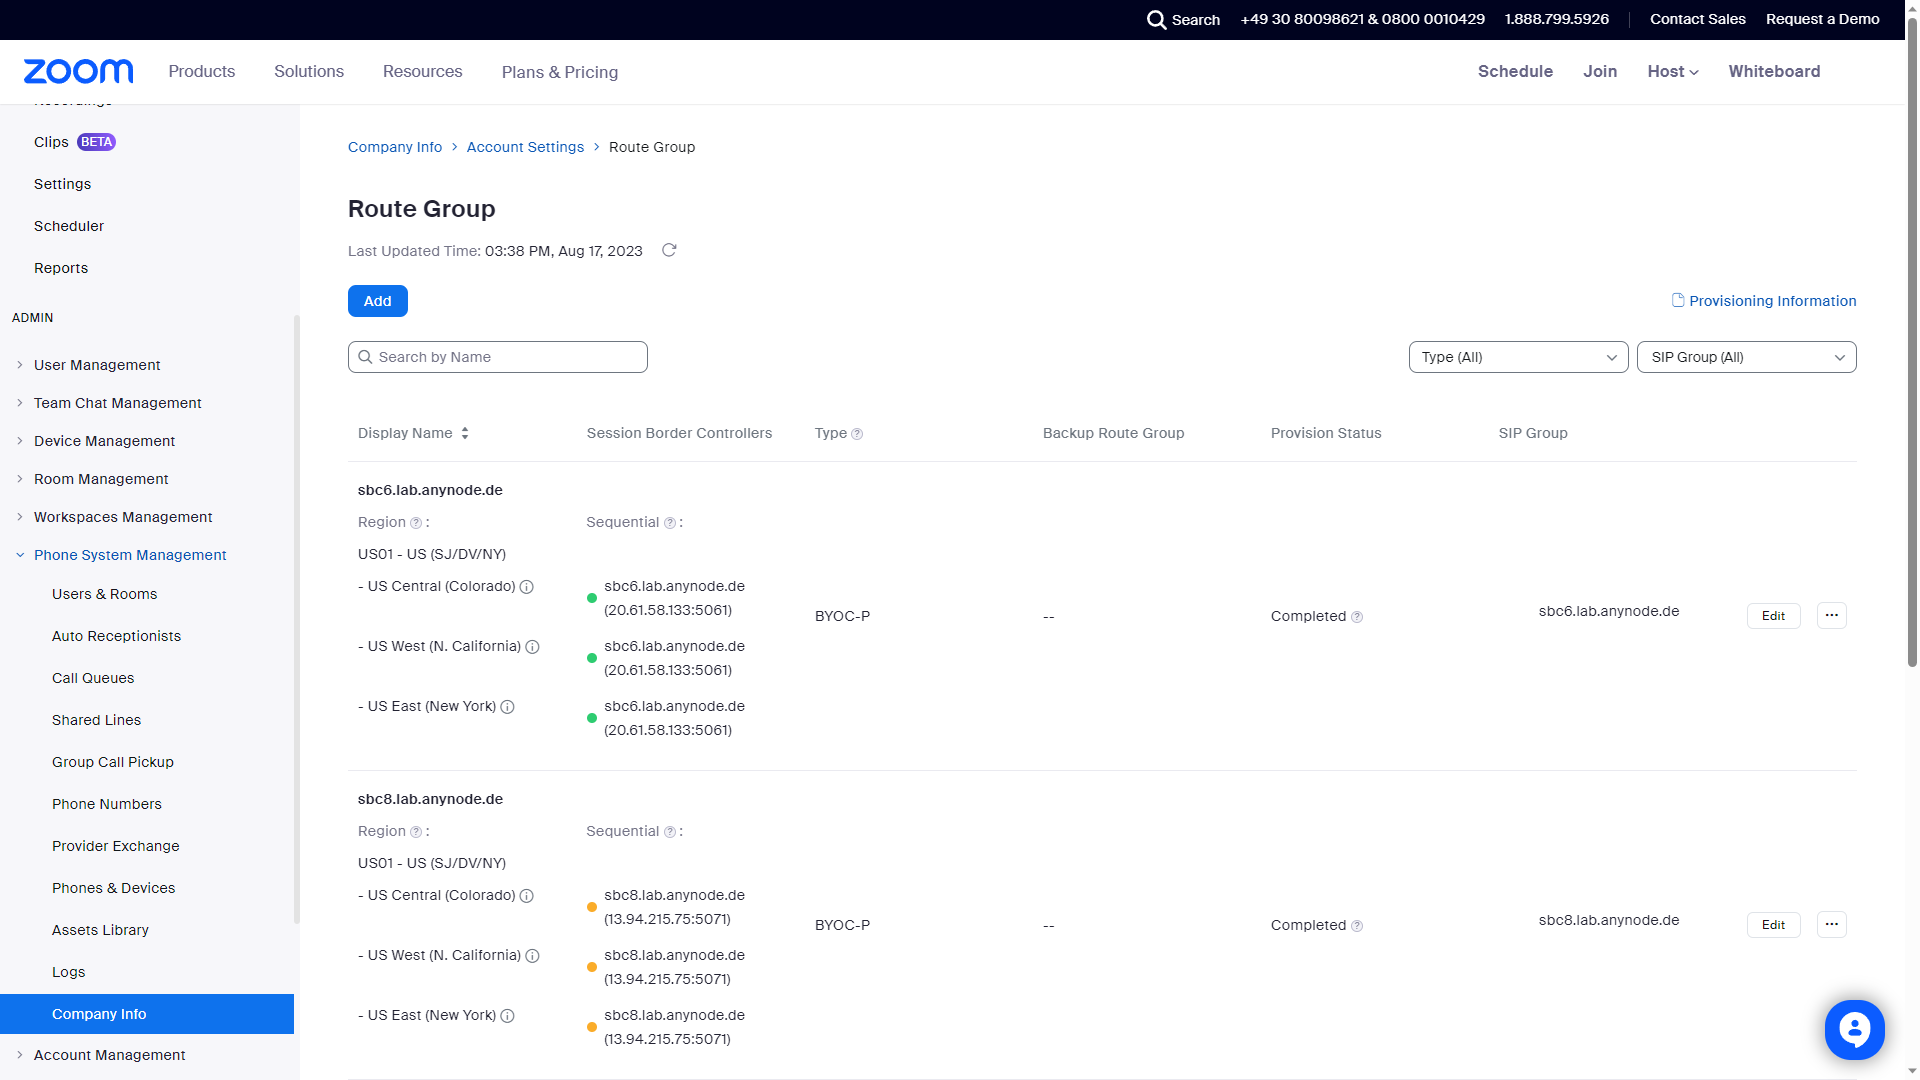Click info icon next to sbc6 US East (New York)
Screen dimensions: 1920x1080
(508, 707)
